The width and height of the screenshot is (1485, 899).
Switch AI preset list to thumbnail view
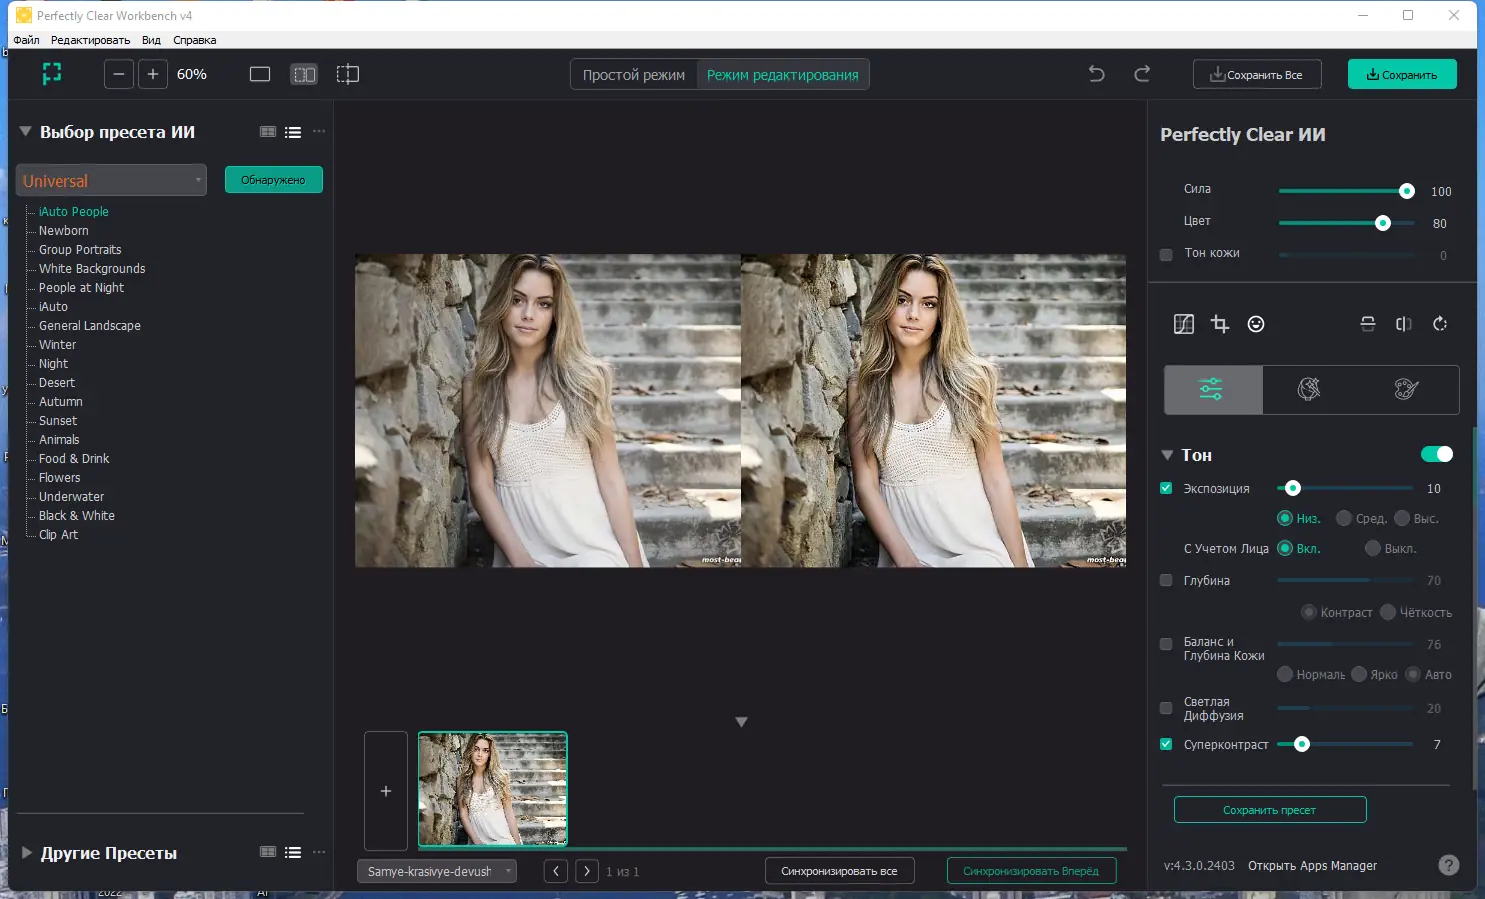pos(268,132)
